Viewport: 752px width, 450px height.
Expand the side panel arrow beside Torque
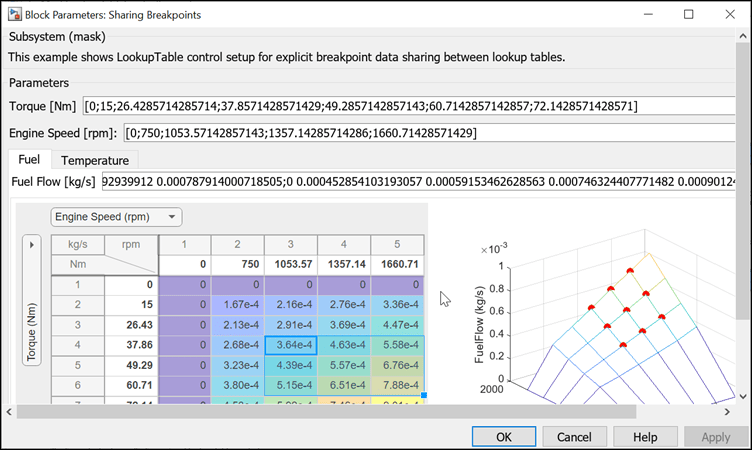(32, 245)
